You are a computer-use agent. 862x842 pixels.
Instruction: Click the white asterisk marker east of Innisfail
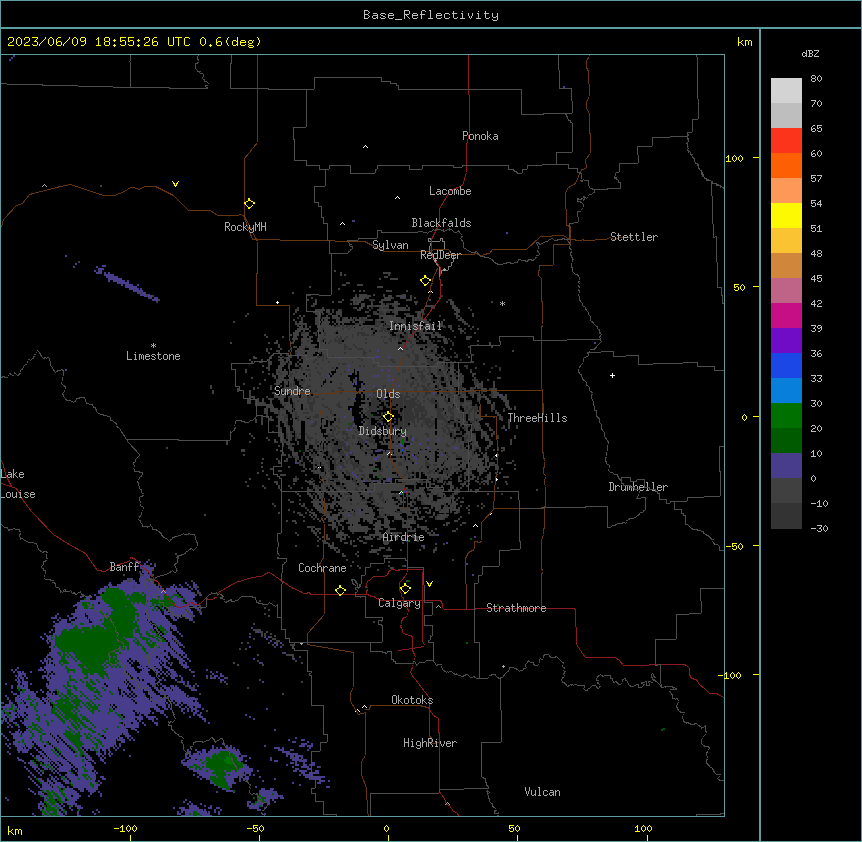click(x=502, y=303)
